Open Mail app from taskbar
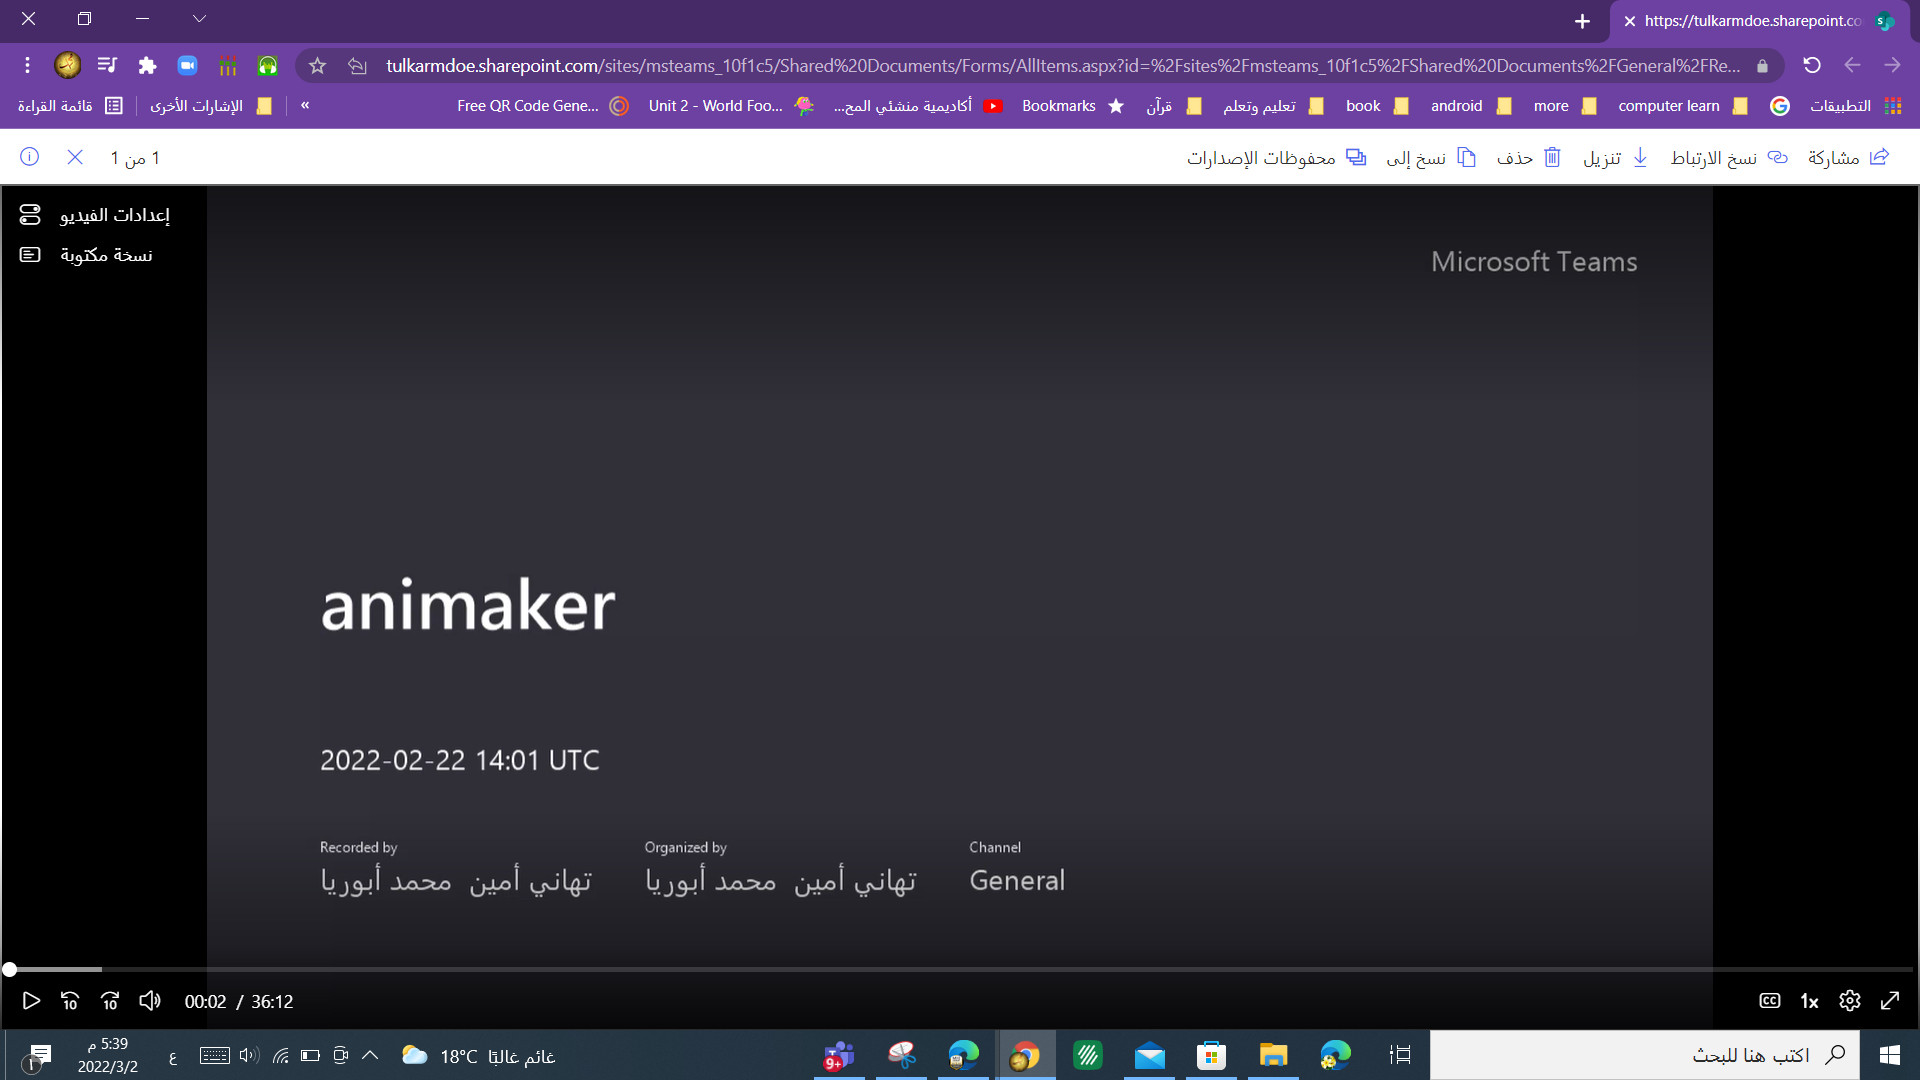Image resolution: width=1920 pixels, height=1080 pixels. [x=1150, y=1055]
